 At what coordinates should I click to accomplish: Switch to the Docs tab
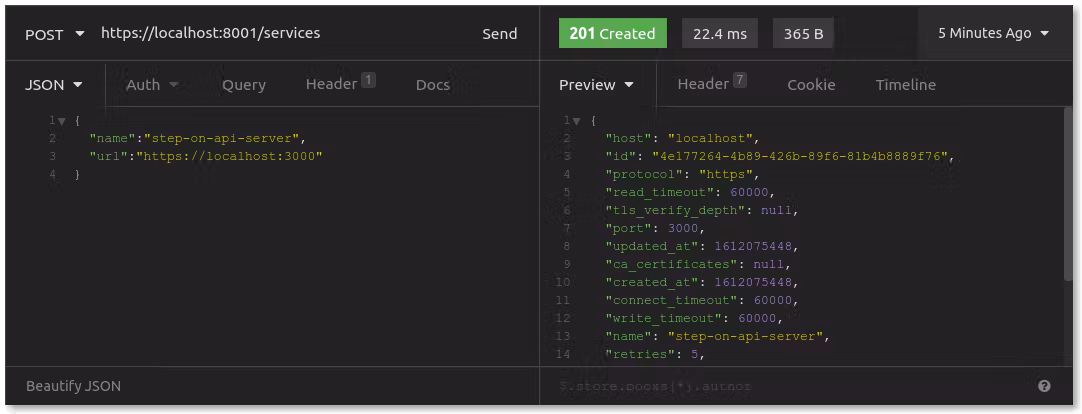tap(433, 85)
